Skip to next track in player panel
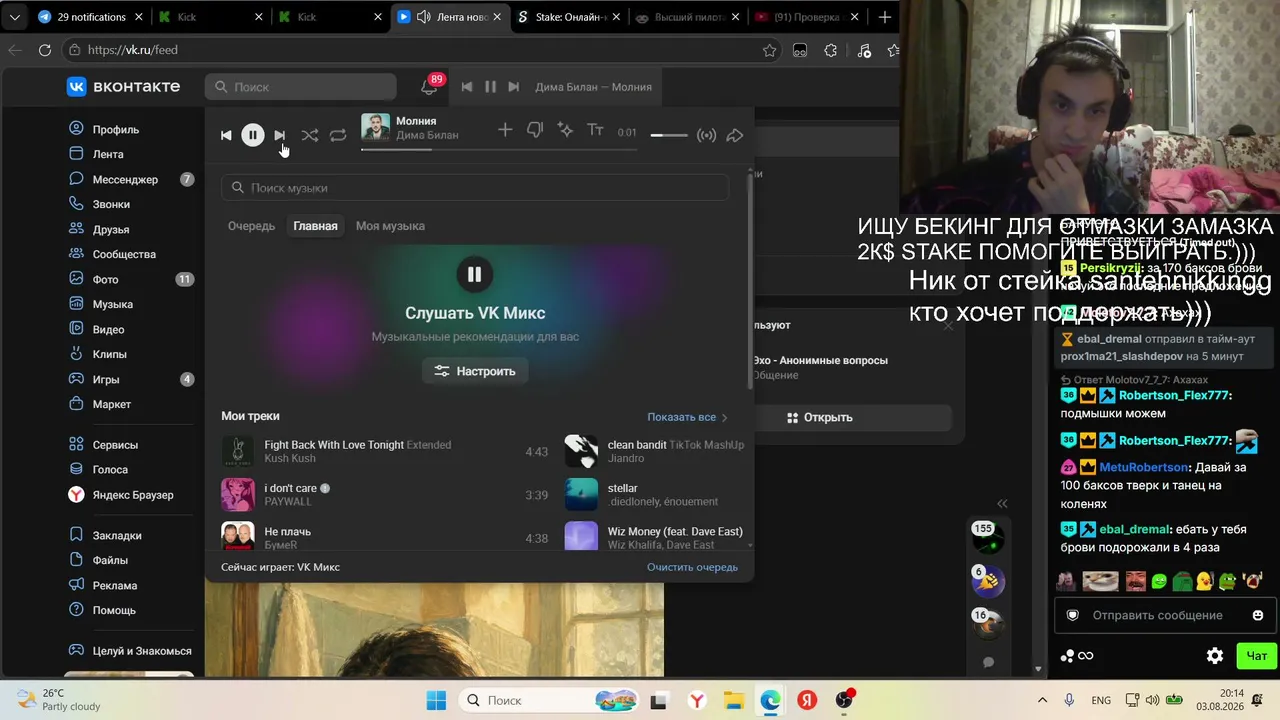The height and width of the screenshot is (720, 1280). tap(280, 135)
